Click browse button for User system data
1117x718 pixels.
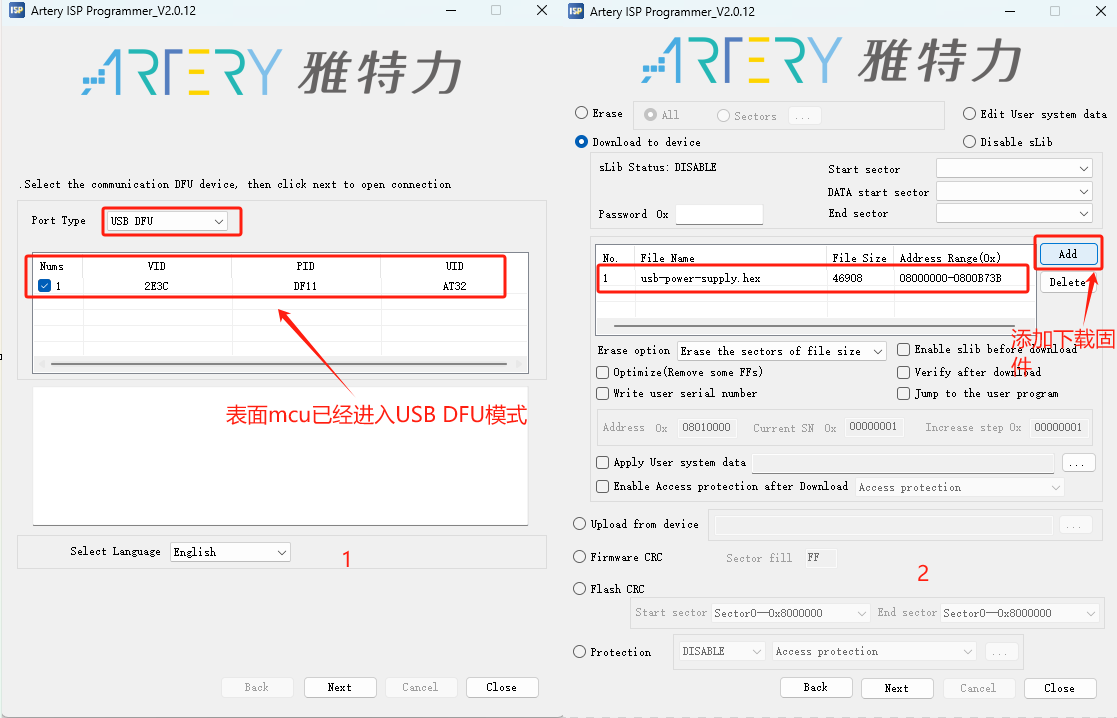(1079, 464)
